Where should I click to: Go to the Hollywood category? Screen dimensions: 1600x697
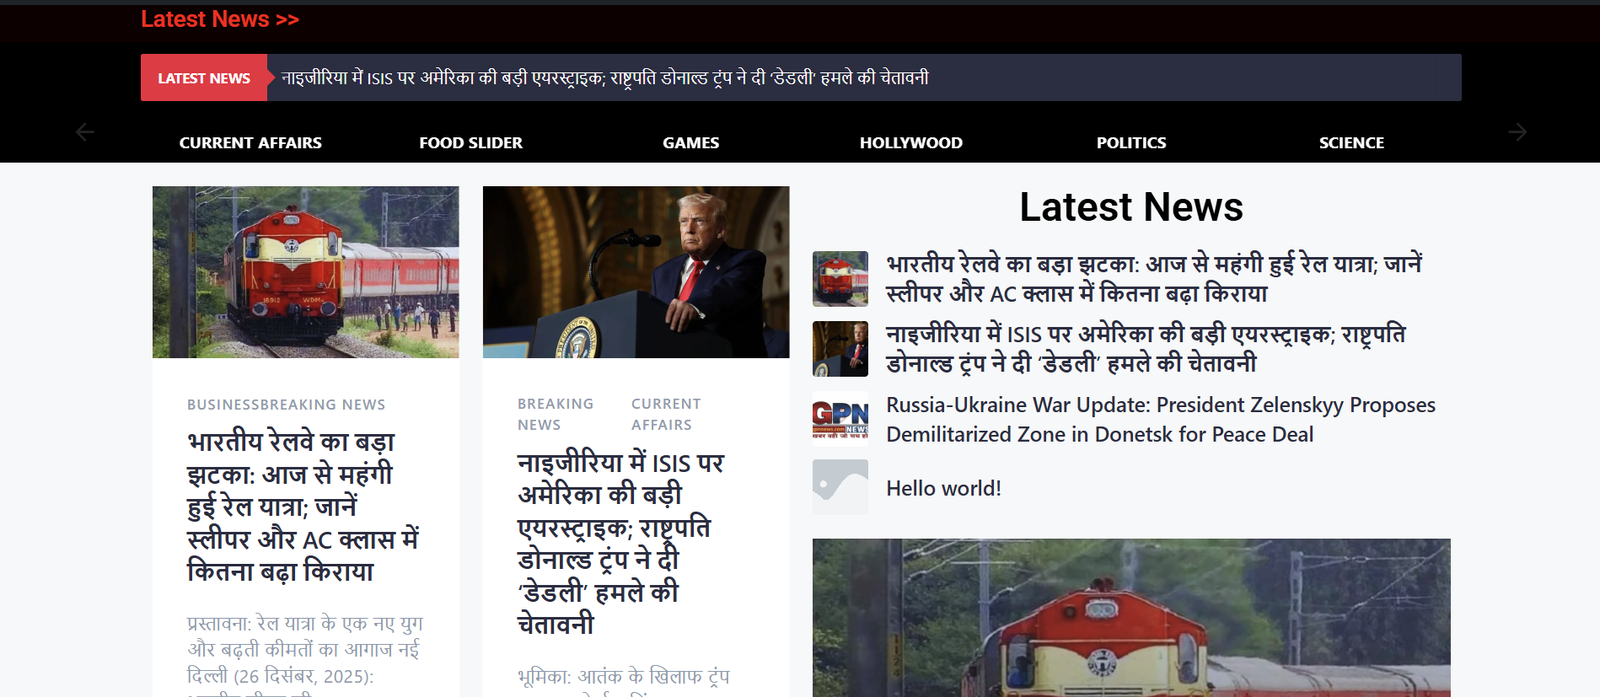coord(911,143)
